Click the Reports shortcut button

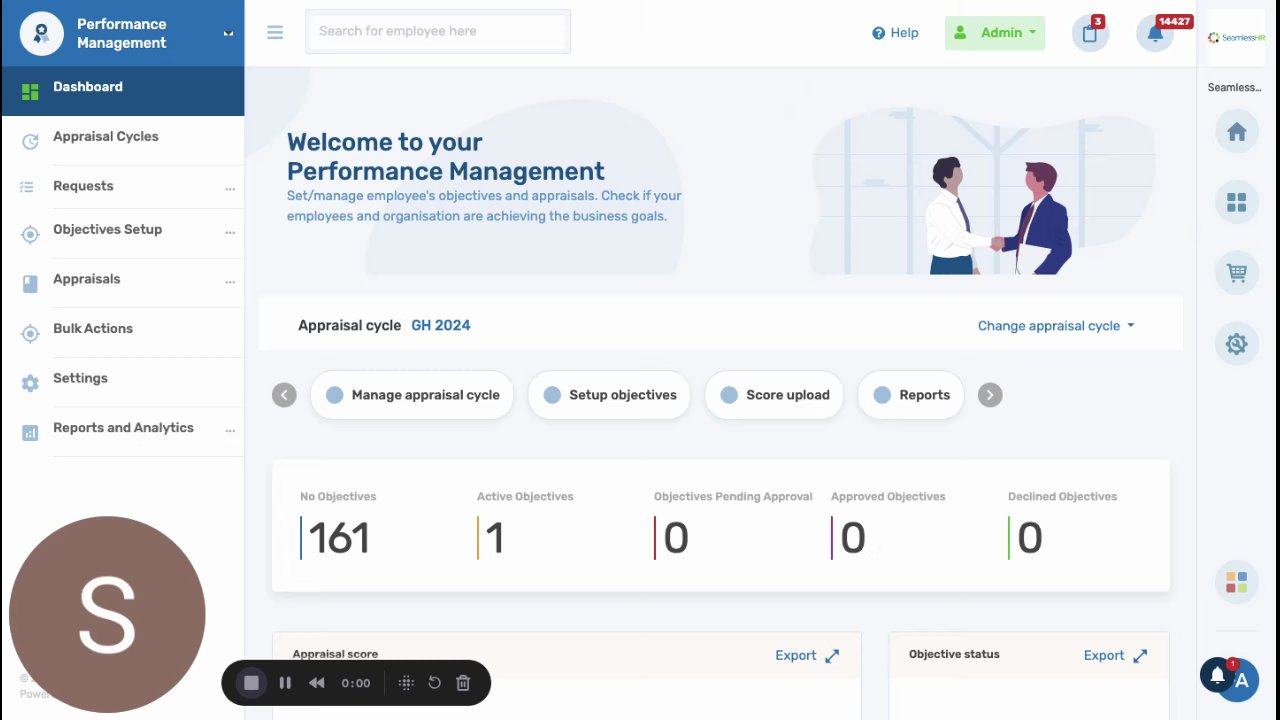tap(911, 395)
